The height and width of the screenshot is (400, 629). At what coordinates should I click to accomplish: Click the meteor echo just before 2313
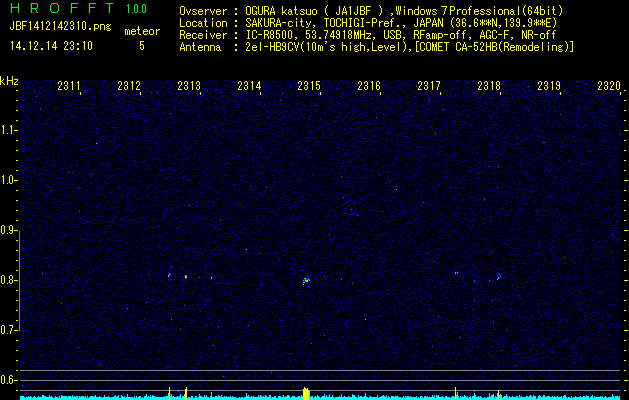186,276
